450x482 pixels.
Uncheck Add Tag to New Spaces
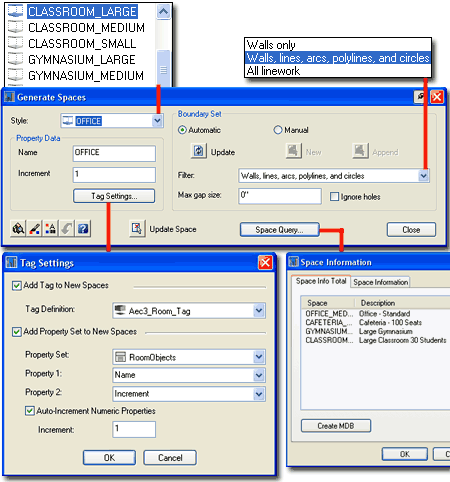pos(16,286)
